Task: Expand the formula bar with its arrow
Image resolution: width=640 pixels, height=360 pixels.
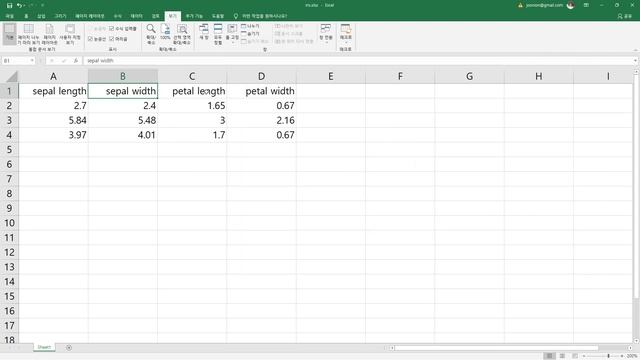Action: coord(636,61)
